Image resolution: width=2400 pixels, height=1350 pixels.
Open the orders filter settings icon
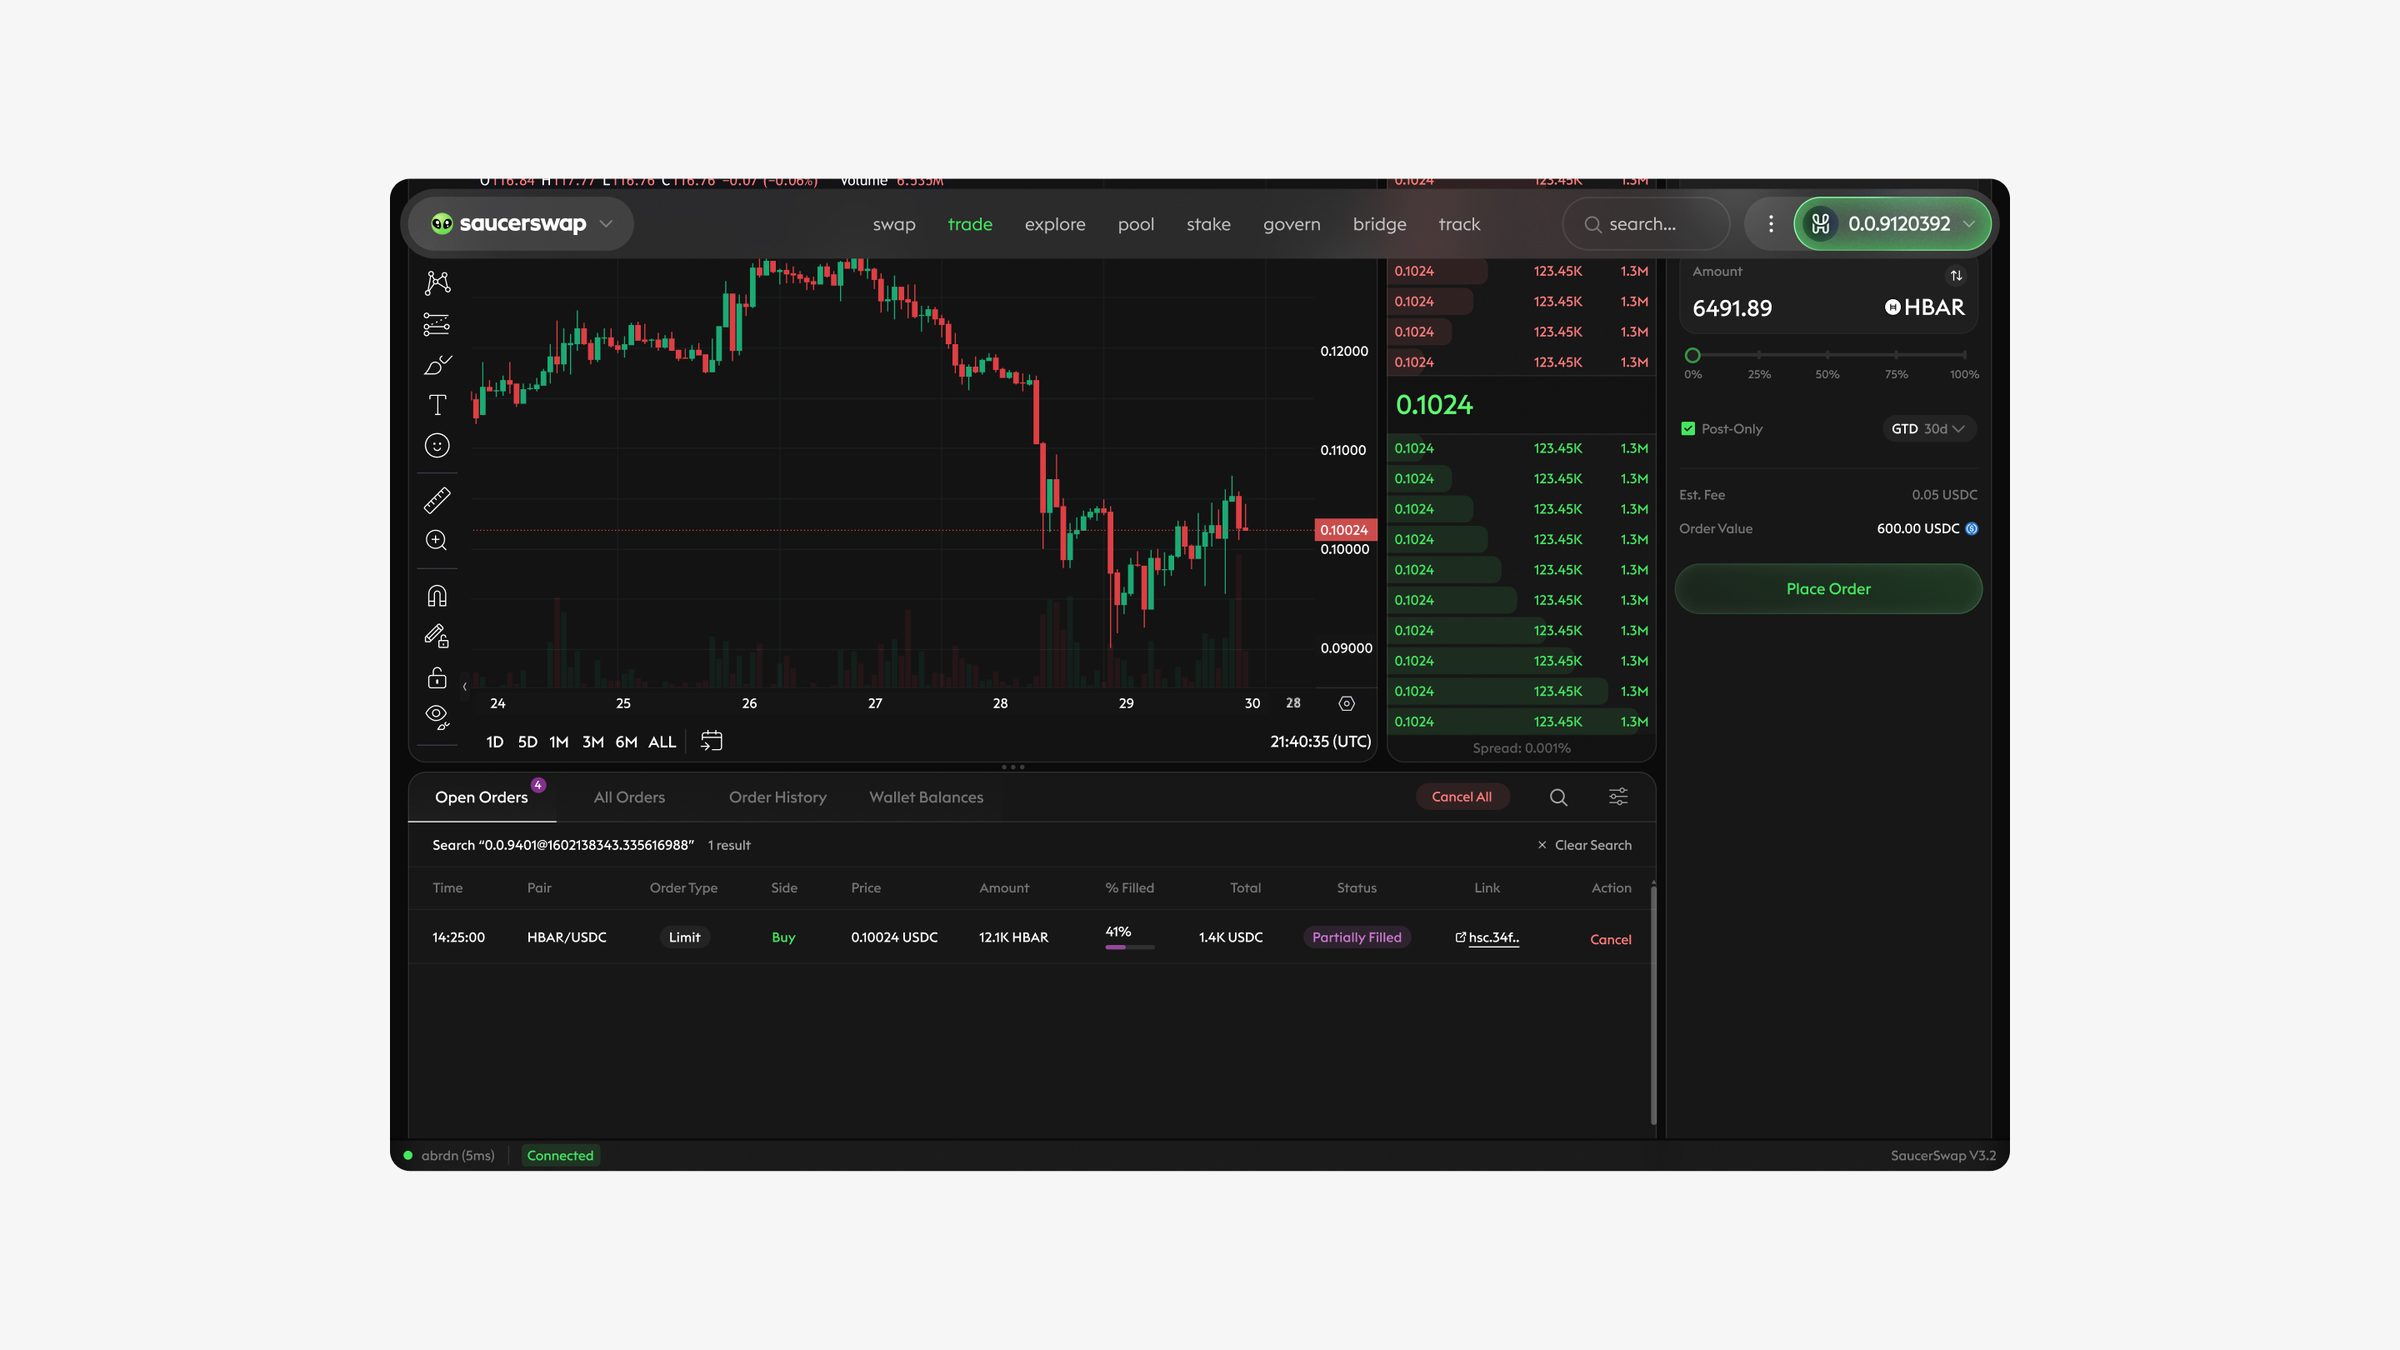(x=1618, y=797)
